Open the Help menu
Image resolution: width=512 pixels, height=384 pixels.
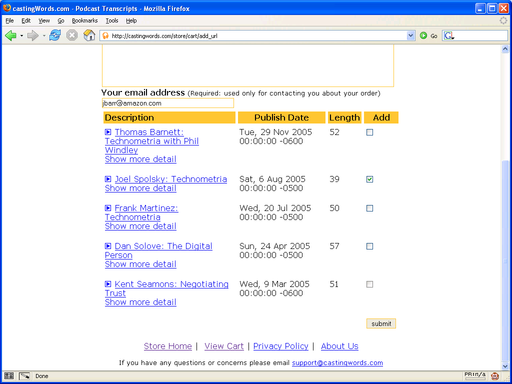131,21
